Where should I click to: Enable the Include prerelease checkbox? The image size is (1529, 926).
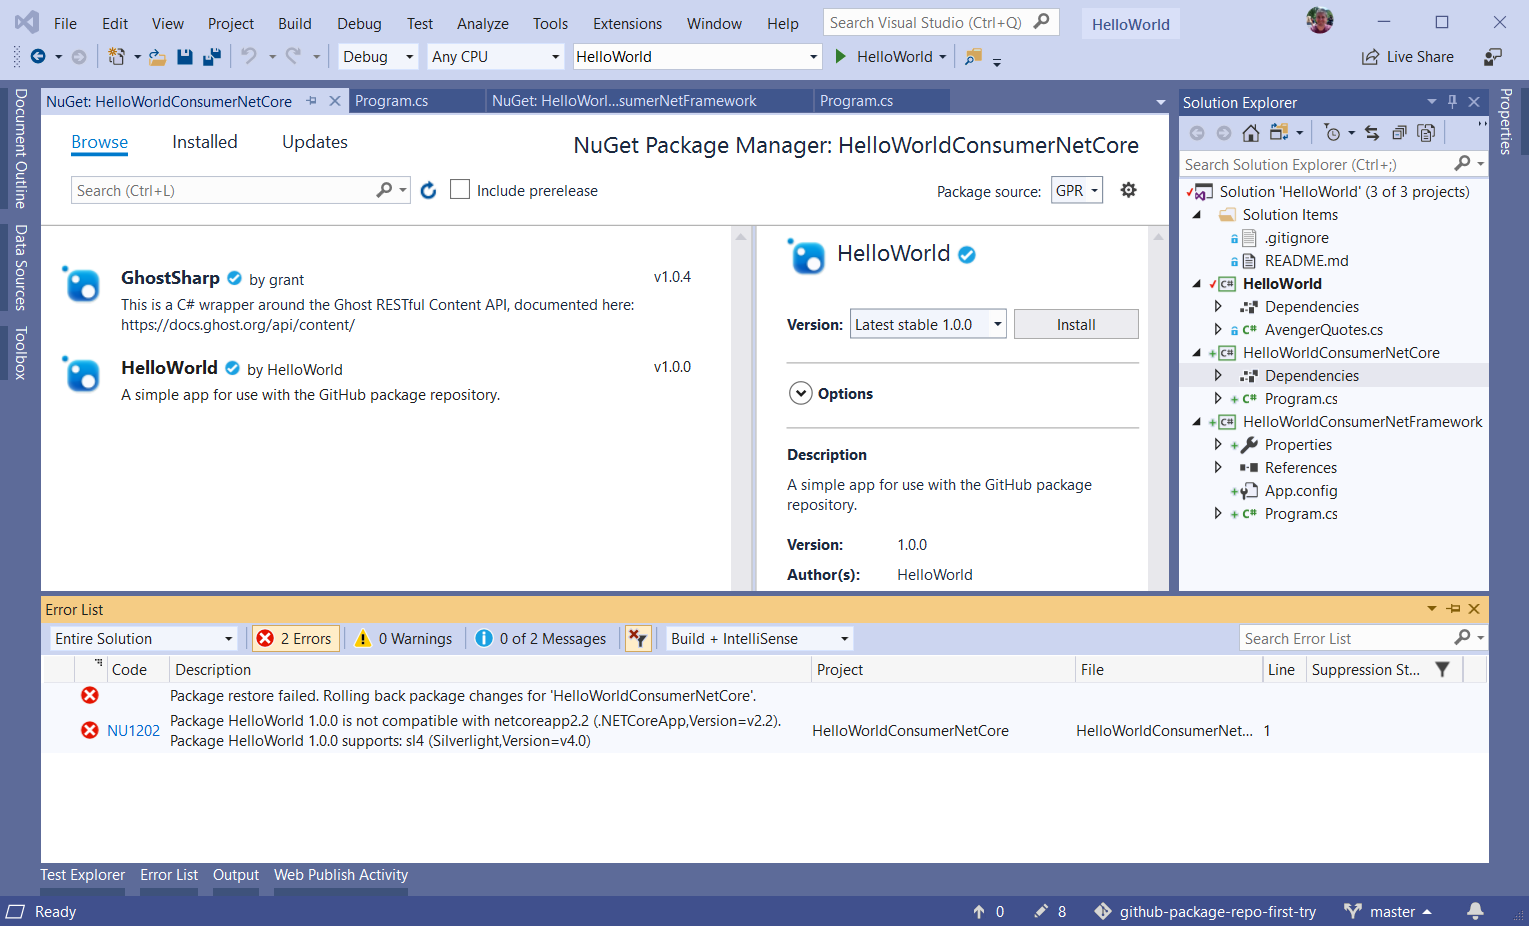460,190
